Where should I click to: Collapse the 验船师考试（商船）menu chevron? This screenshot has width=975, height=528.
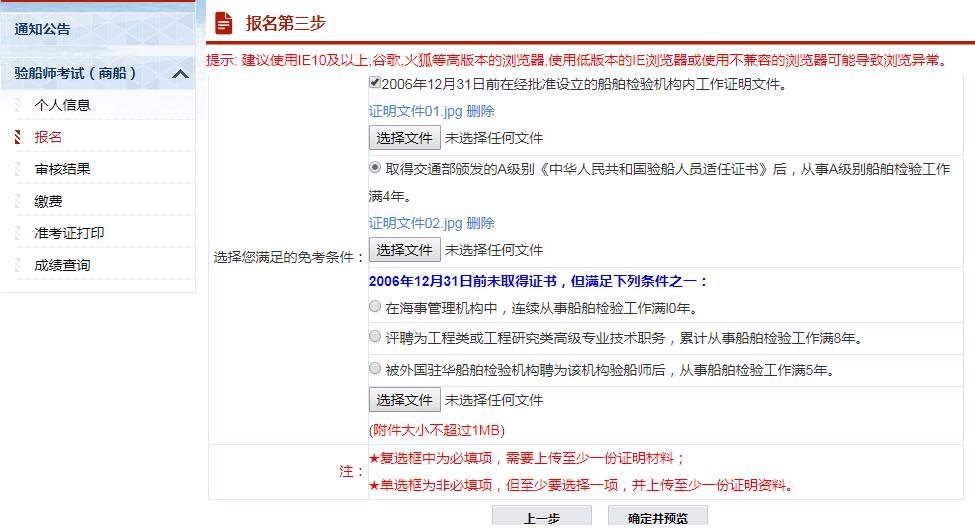pyautogui.click(x=180, y=74)
